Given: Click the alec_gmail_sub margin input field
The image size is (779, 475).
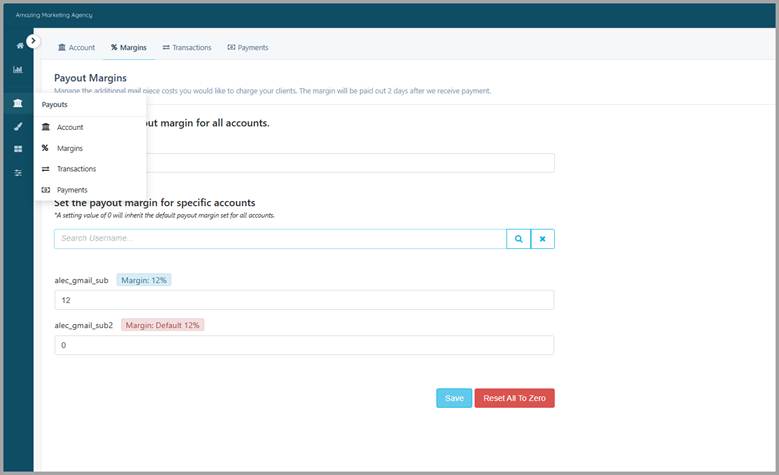Looking at the screenshot, I should pos(303,300).
